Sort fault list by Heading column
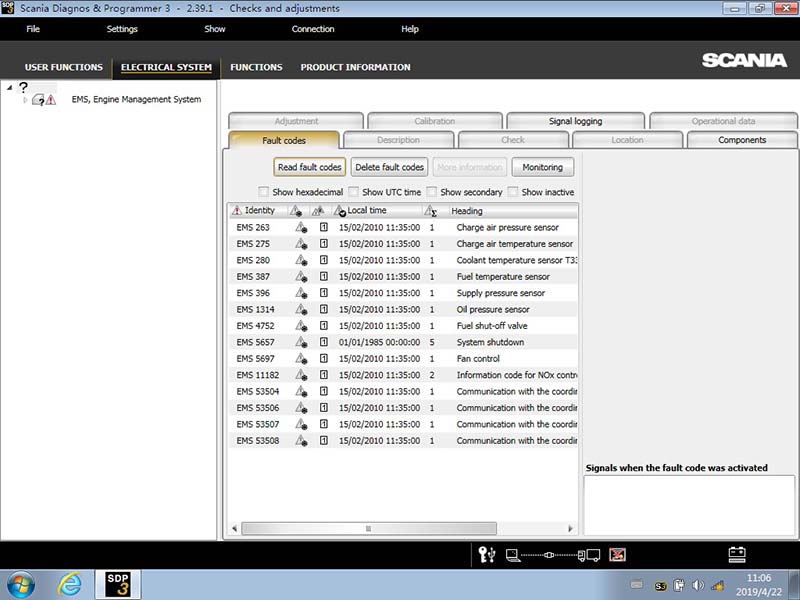The height and width of the screenshot is (600, 800). [x=467, y=211]
